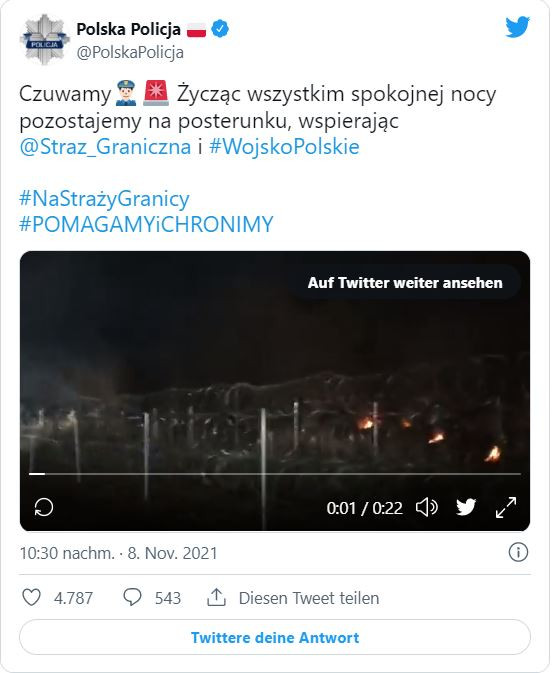Click the replay icon in video player
Image resolution: width=554 pixels, height=673 pixels.
[x=44, y=507]
